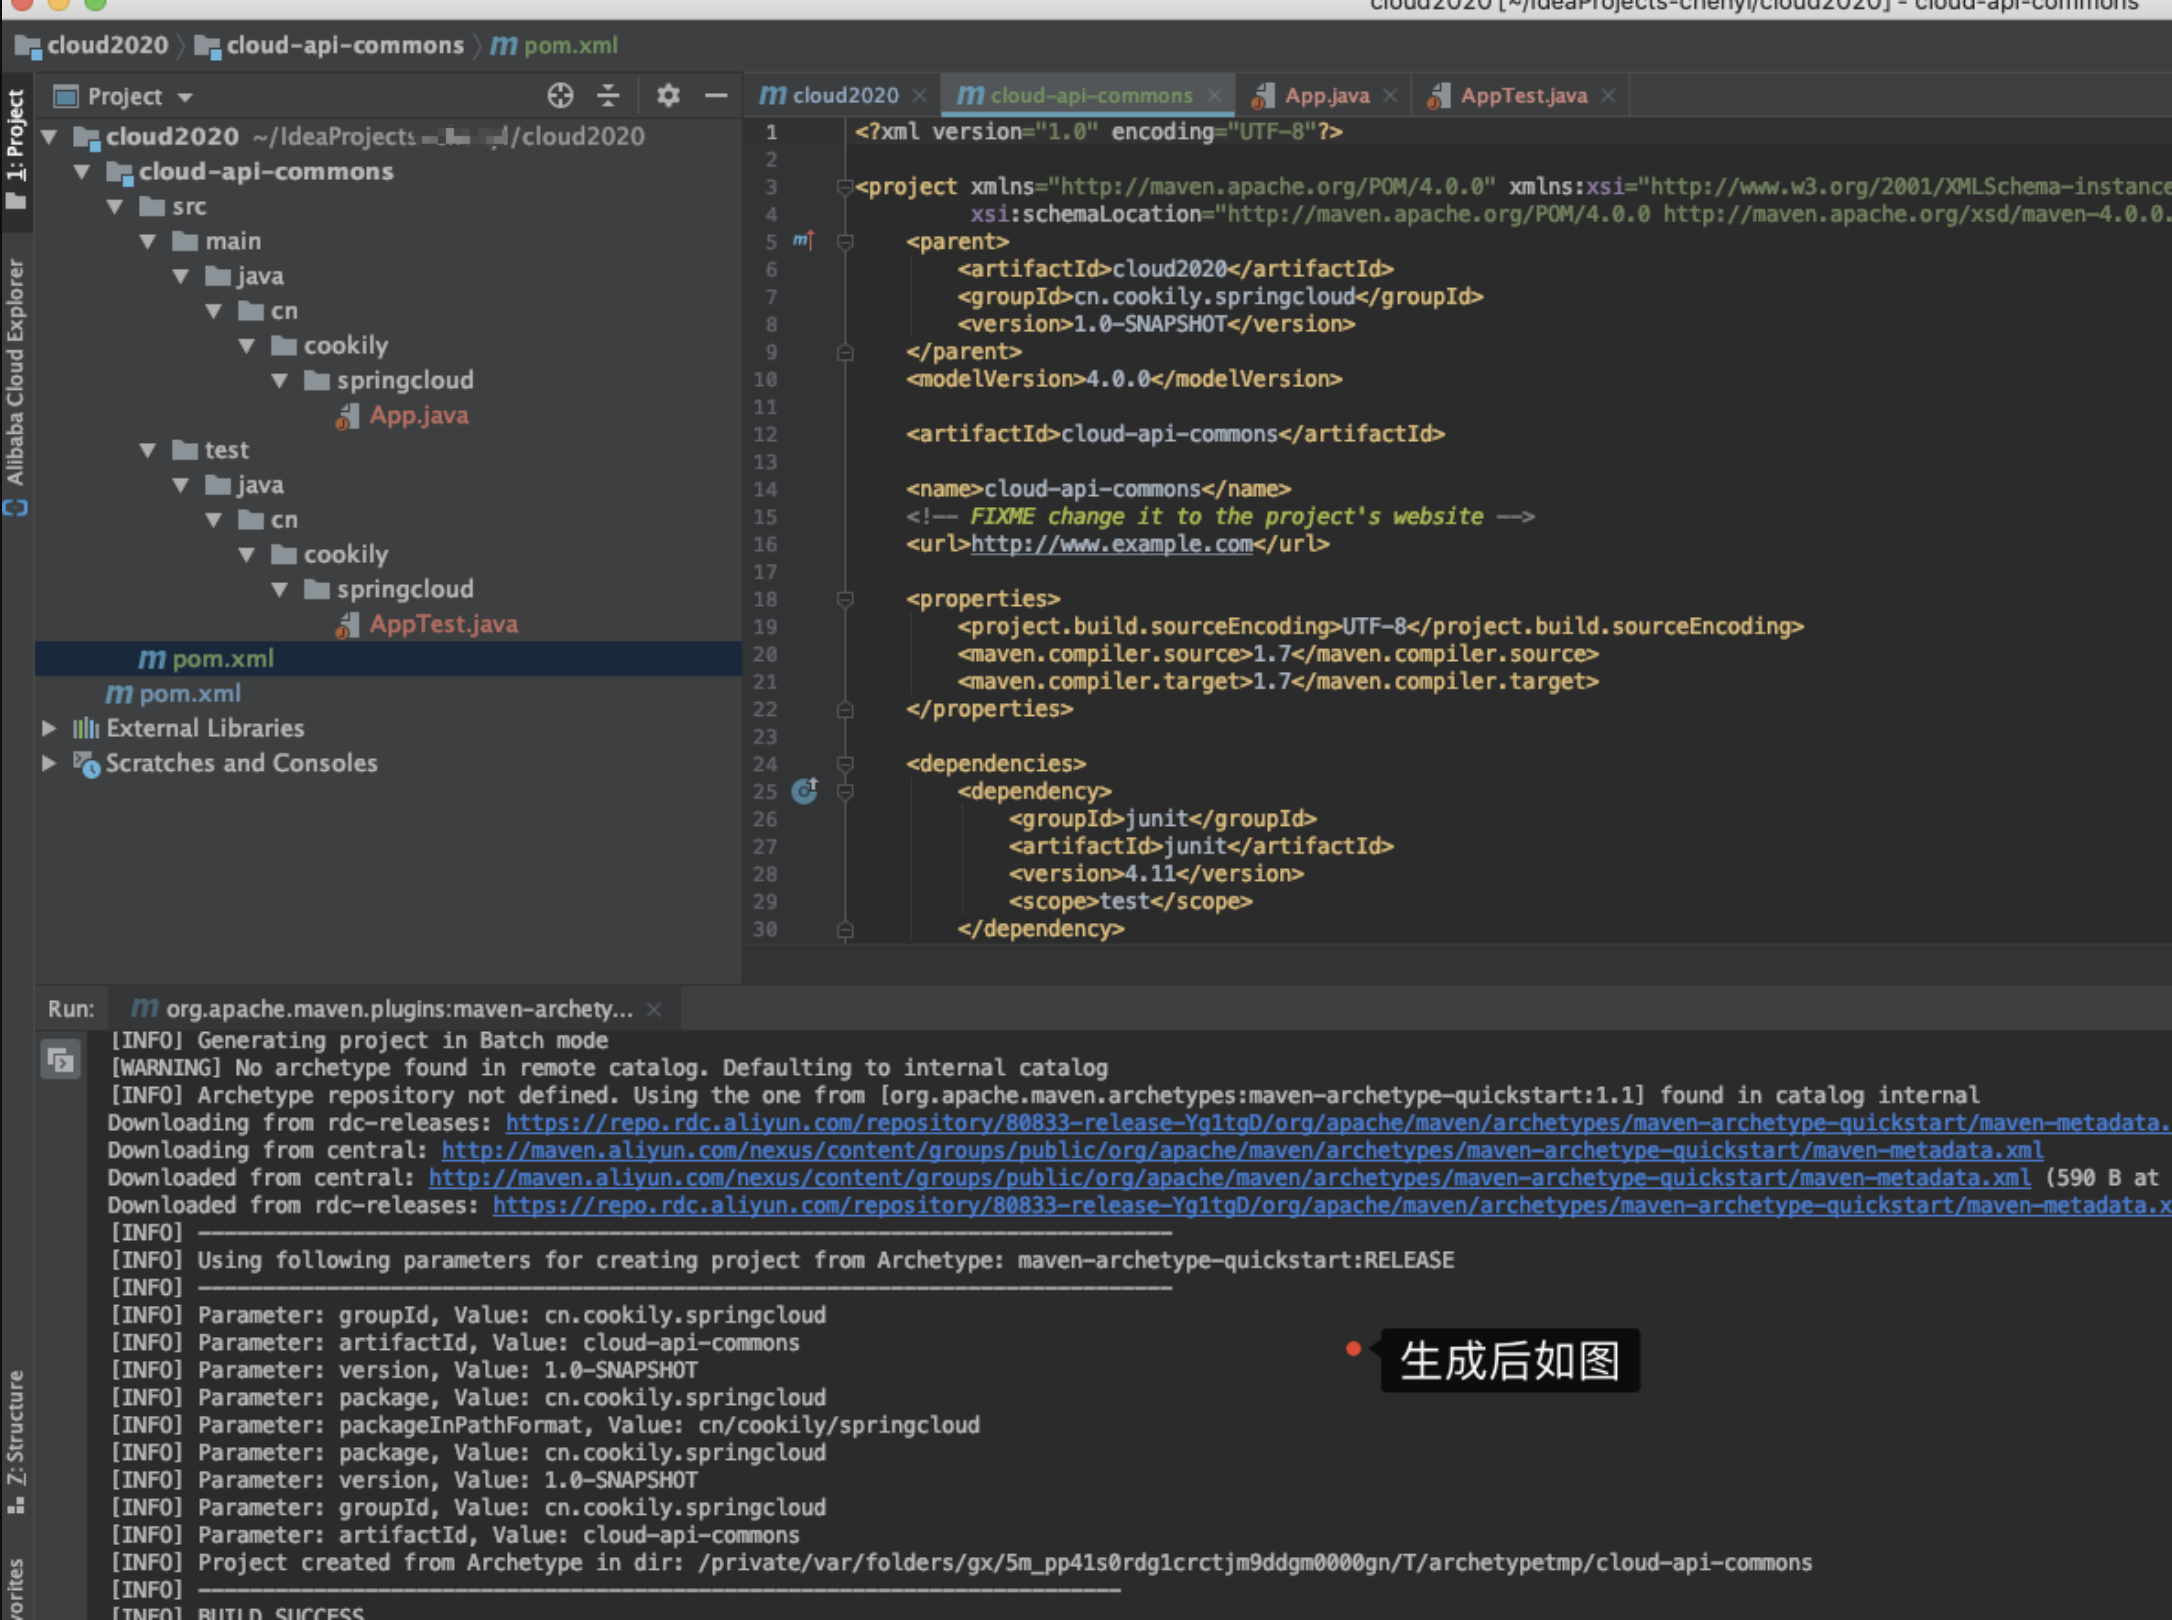Close the App.java editor tab

pyautogui.click(x=1390, y=96)
